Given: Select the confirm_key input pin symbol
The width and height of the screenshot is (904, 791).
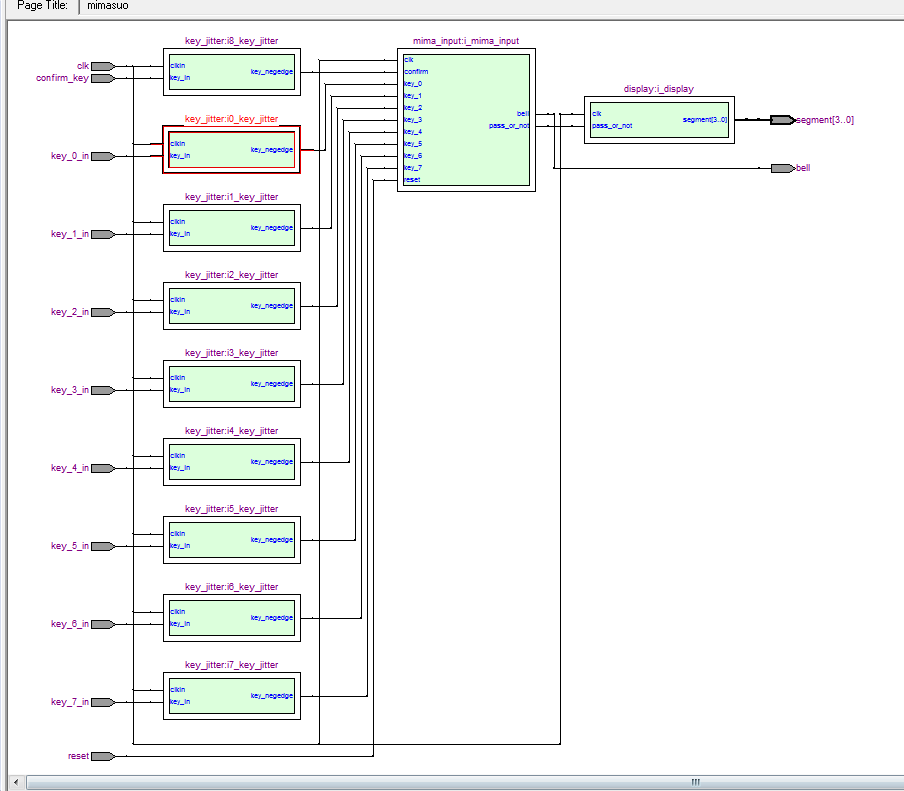Looking at the screenshot, I should [102, 78].
